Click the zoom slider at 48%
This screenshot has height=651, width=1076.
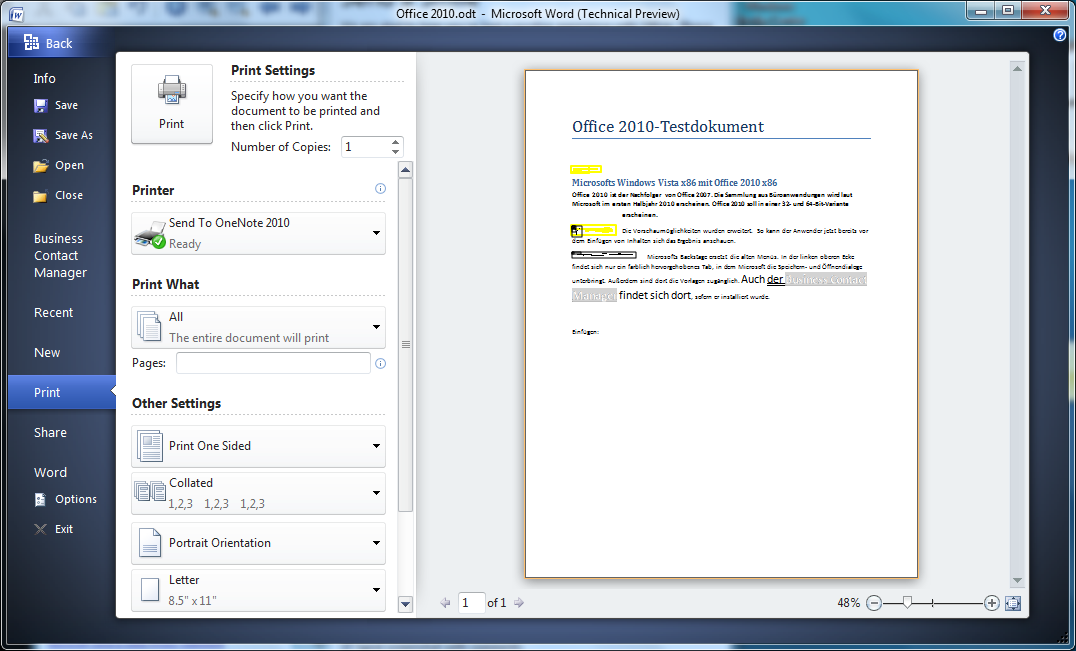pos(907,603)
